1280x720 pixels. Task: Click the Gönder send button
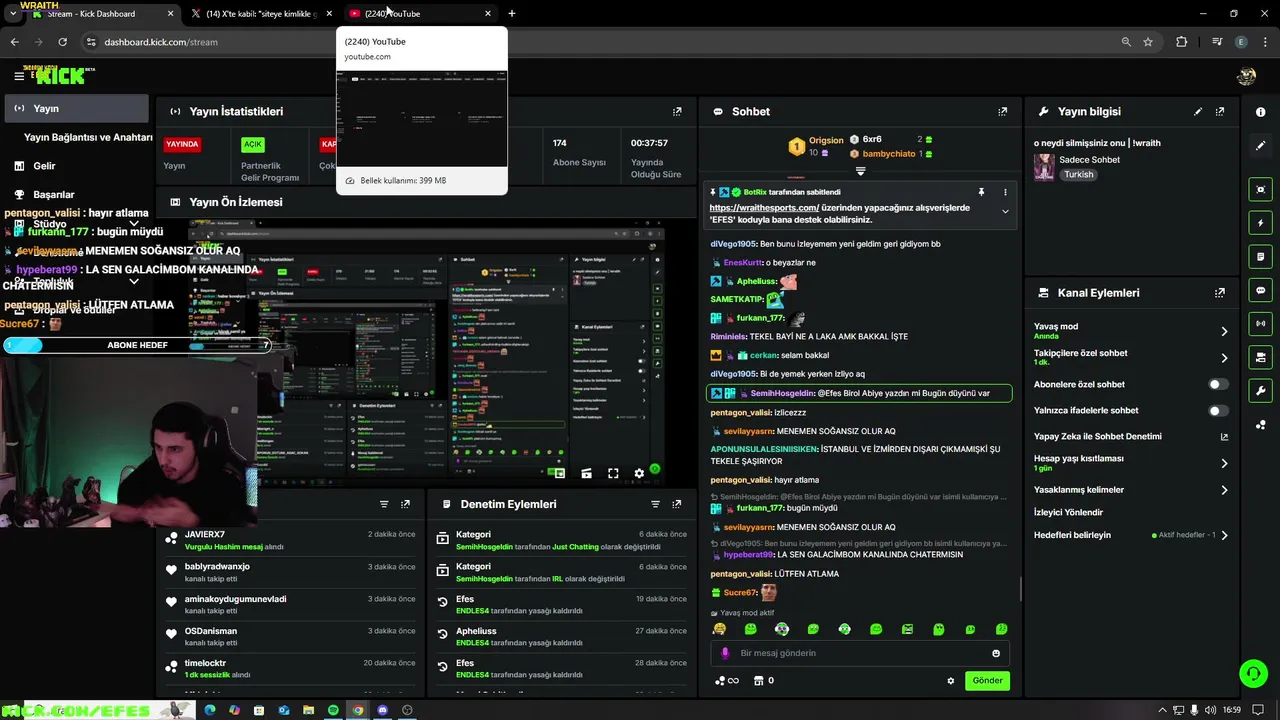point(987,681)
